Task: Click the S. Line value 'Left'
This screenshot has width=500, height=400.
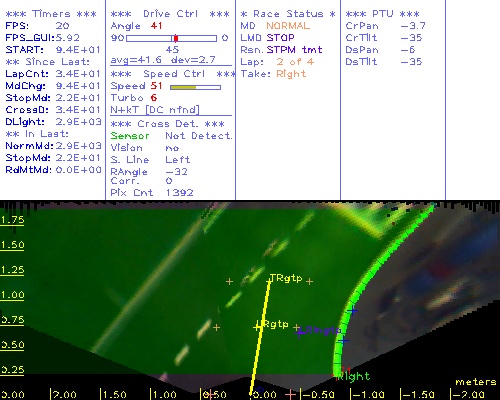Action: point(178,160)
